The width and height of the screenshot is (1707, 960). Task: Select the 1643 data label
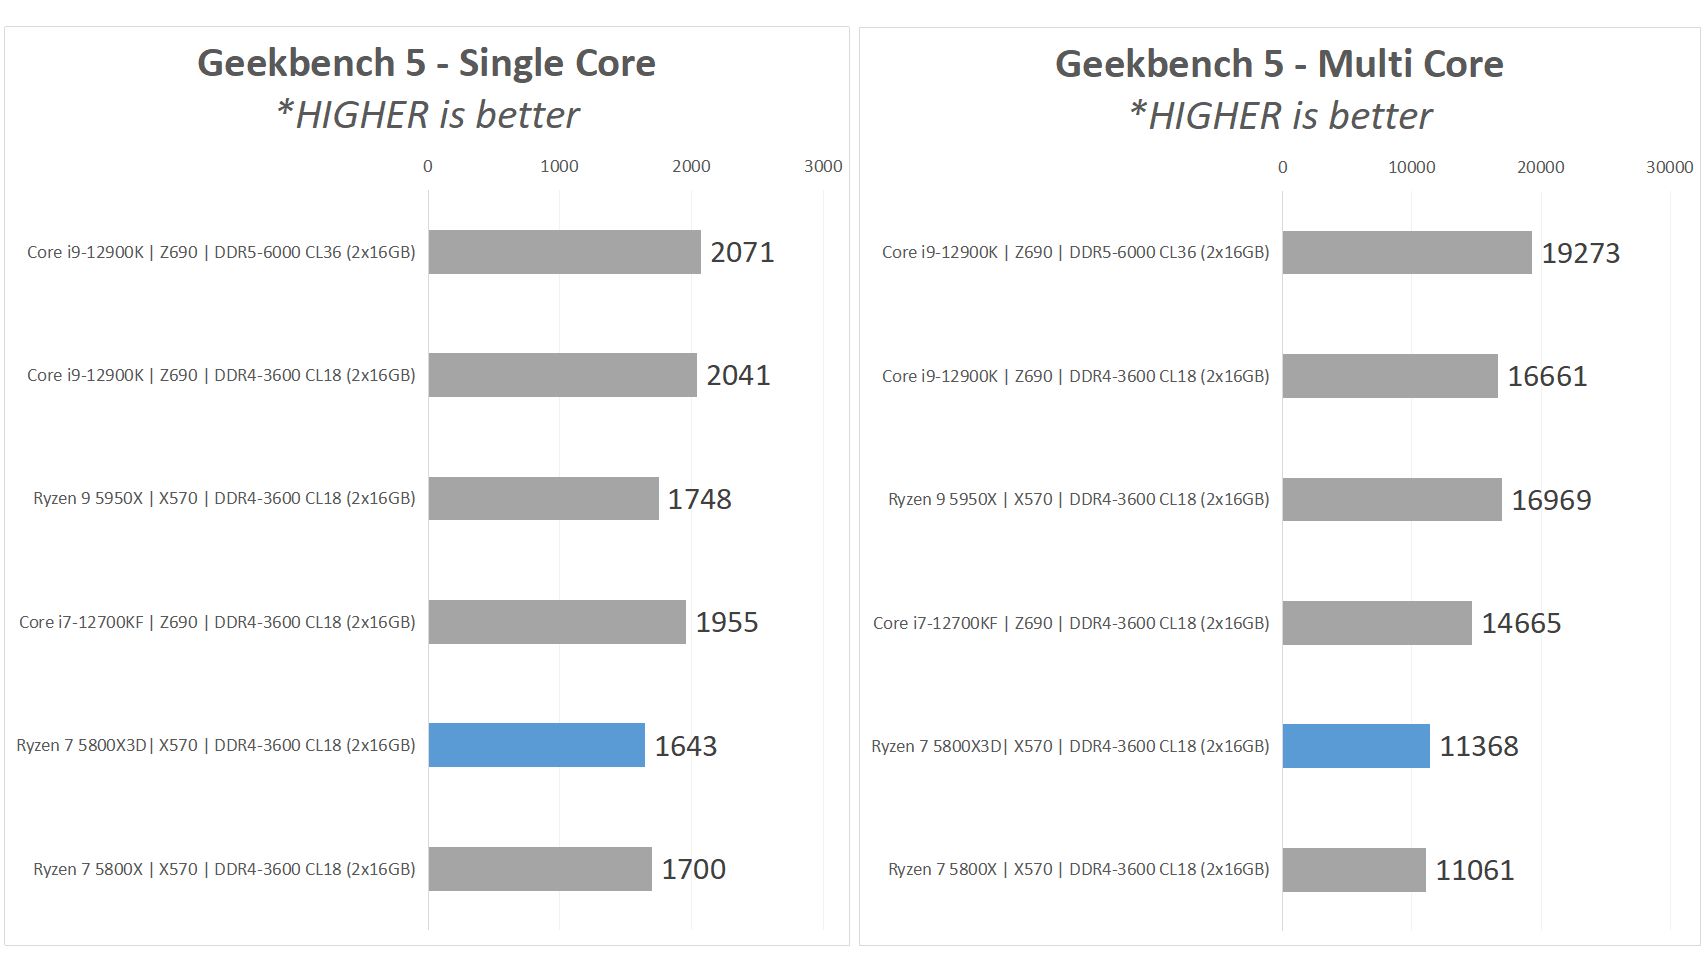(685, 746)
